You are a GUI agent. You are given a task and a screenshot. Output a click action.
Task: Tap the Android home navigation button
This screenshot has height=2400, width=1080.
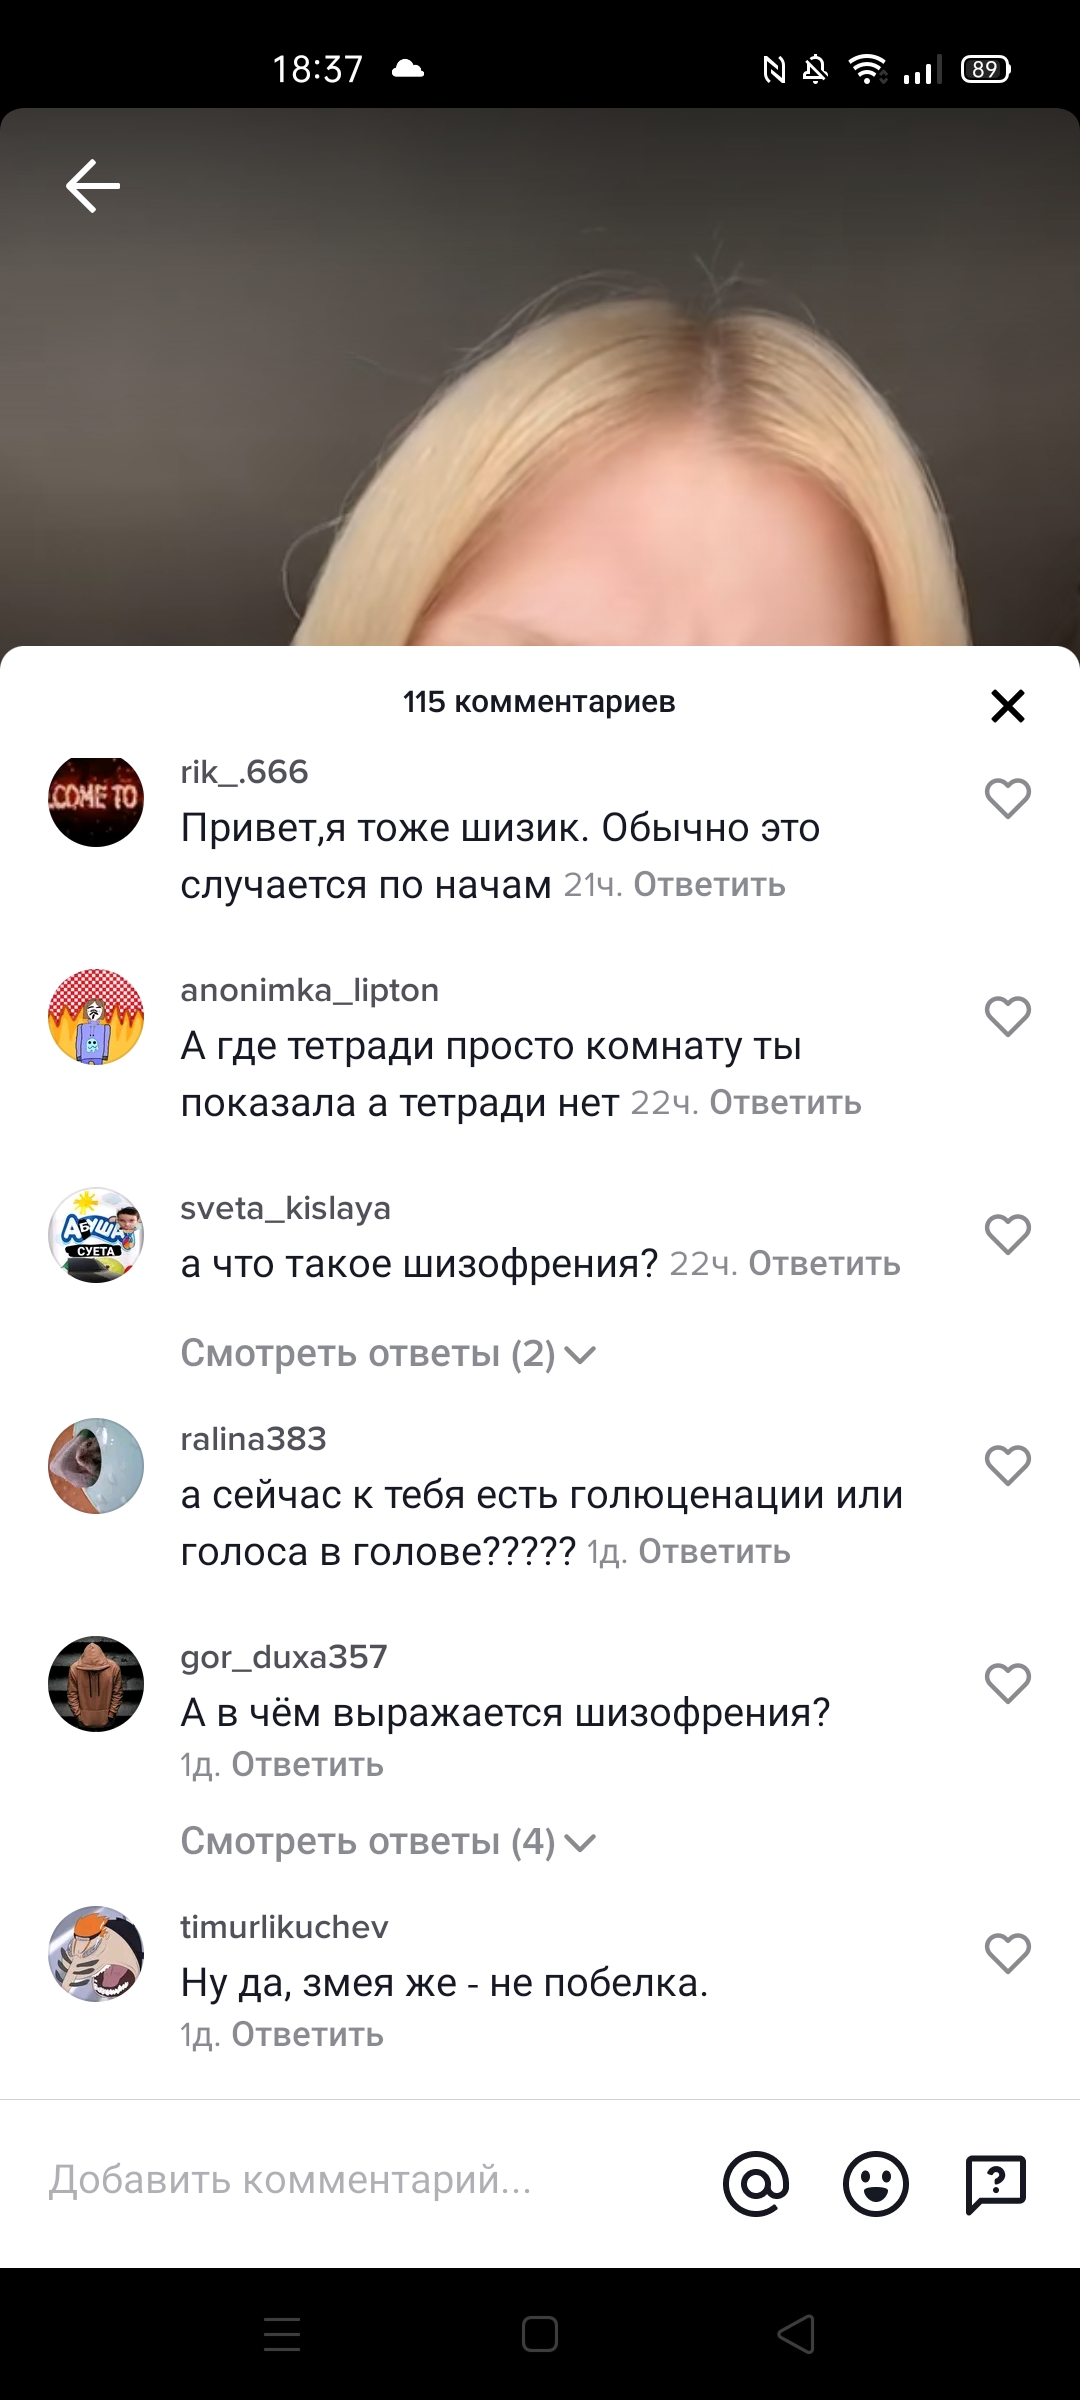tap(540, 2335)
